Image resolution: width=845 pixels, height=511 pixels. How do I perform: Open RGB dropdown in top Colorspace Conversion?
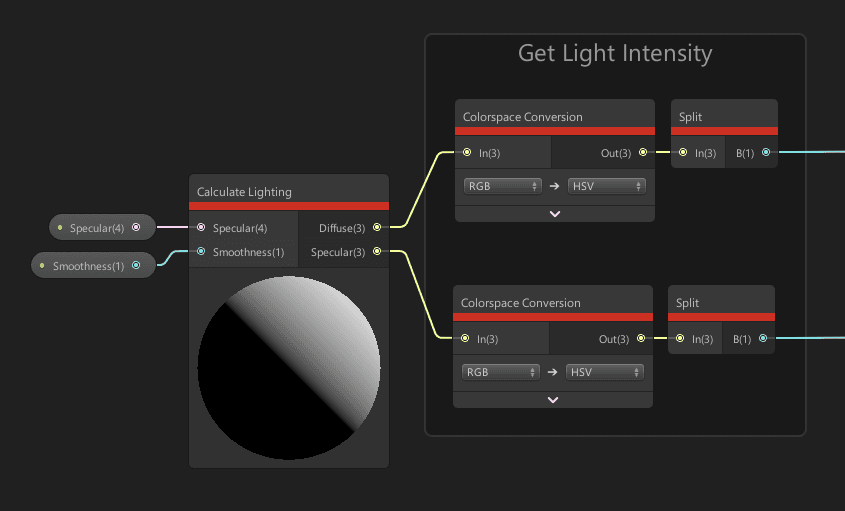pyautogui.click(x=502, y=186)
